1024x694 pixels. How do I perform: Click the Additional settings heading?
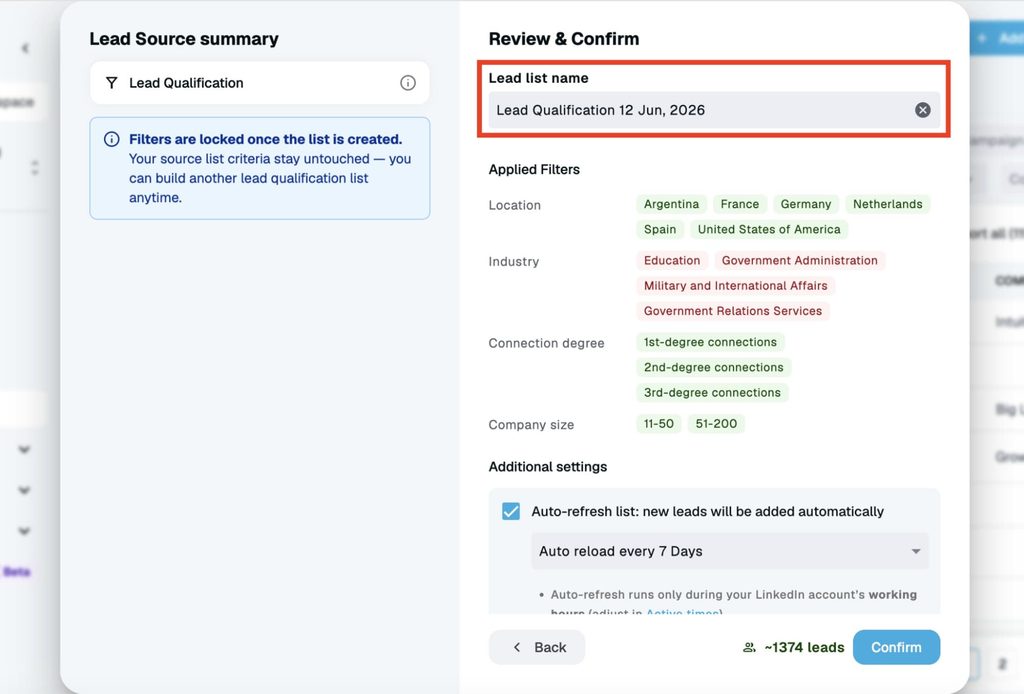pos(548,467)
